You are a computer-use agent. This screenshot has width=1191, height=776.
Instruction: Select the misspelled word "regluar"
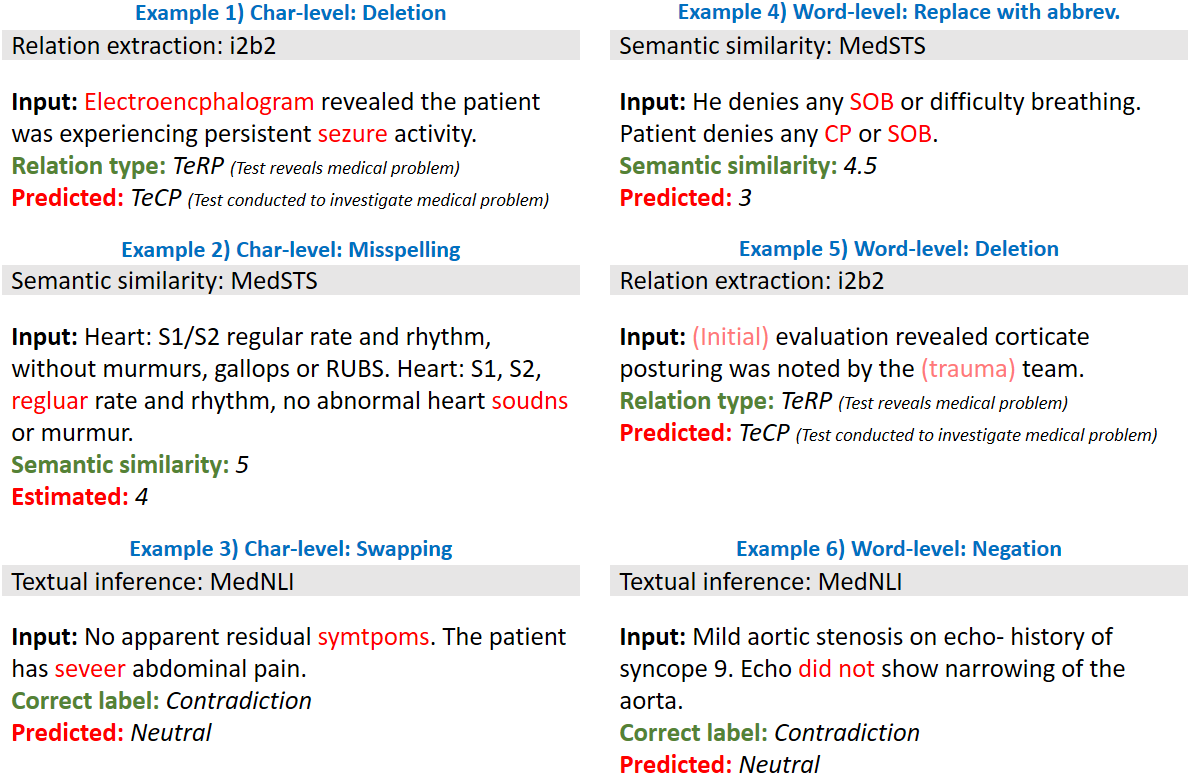[x=49, y=402]
